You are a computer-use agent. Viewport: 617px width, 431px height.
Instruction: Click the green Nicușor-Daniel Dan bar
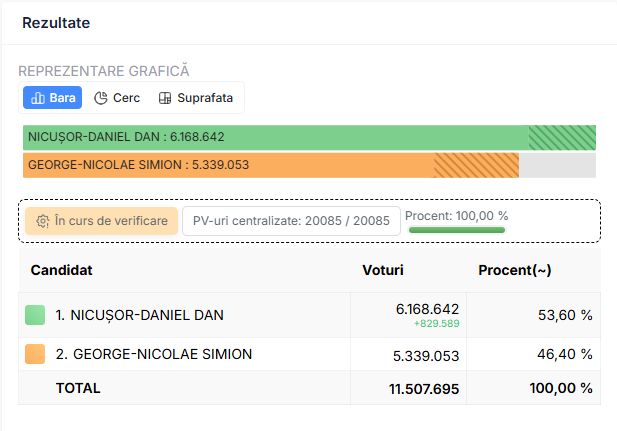(309, 137)
